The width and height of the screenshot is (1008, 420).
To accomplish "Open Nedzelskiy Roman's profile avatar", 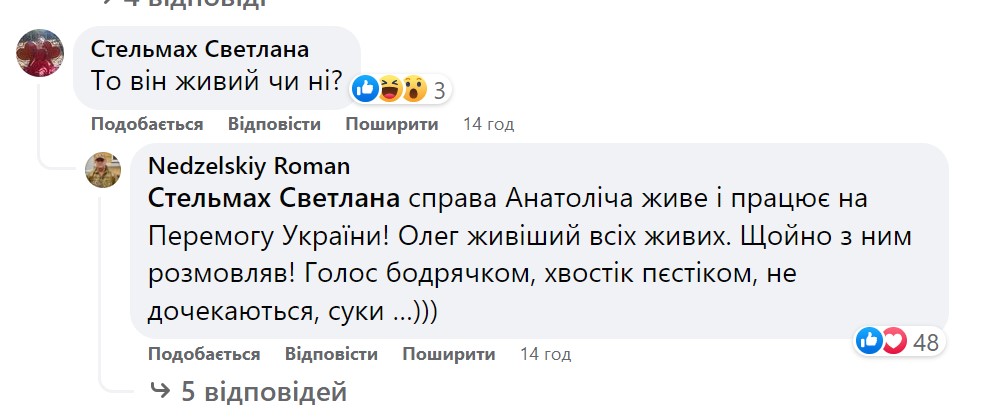I will tap(103, 172).
